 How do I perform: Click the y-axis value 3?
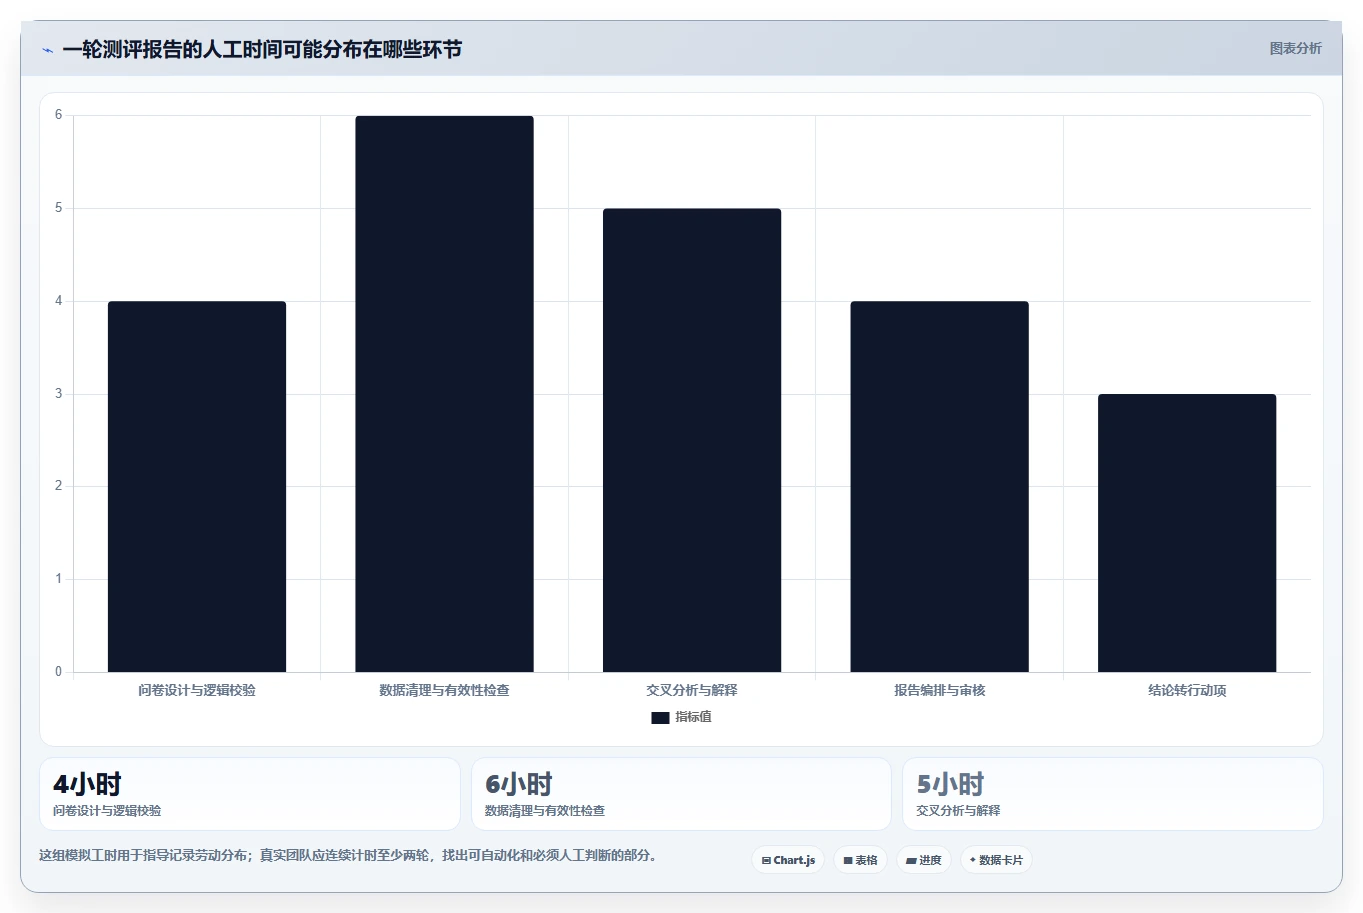(58, 394)
